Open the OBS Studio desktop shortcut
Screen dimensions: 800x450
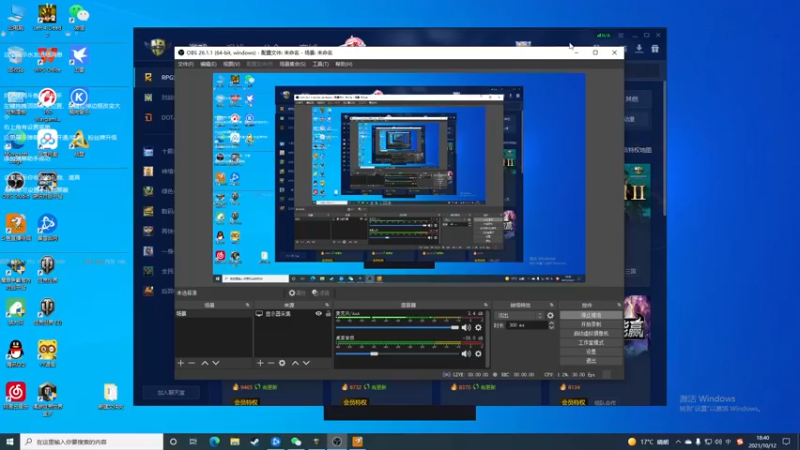point(16,185)
